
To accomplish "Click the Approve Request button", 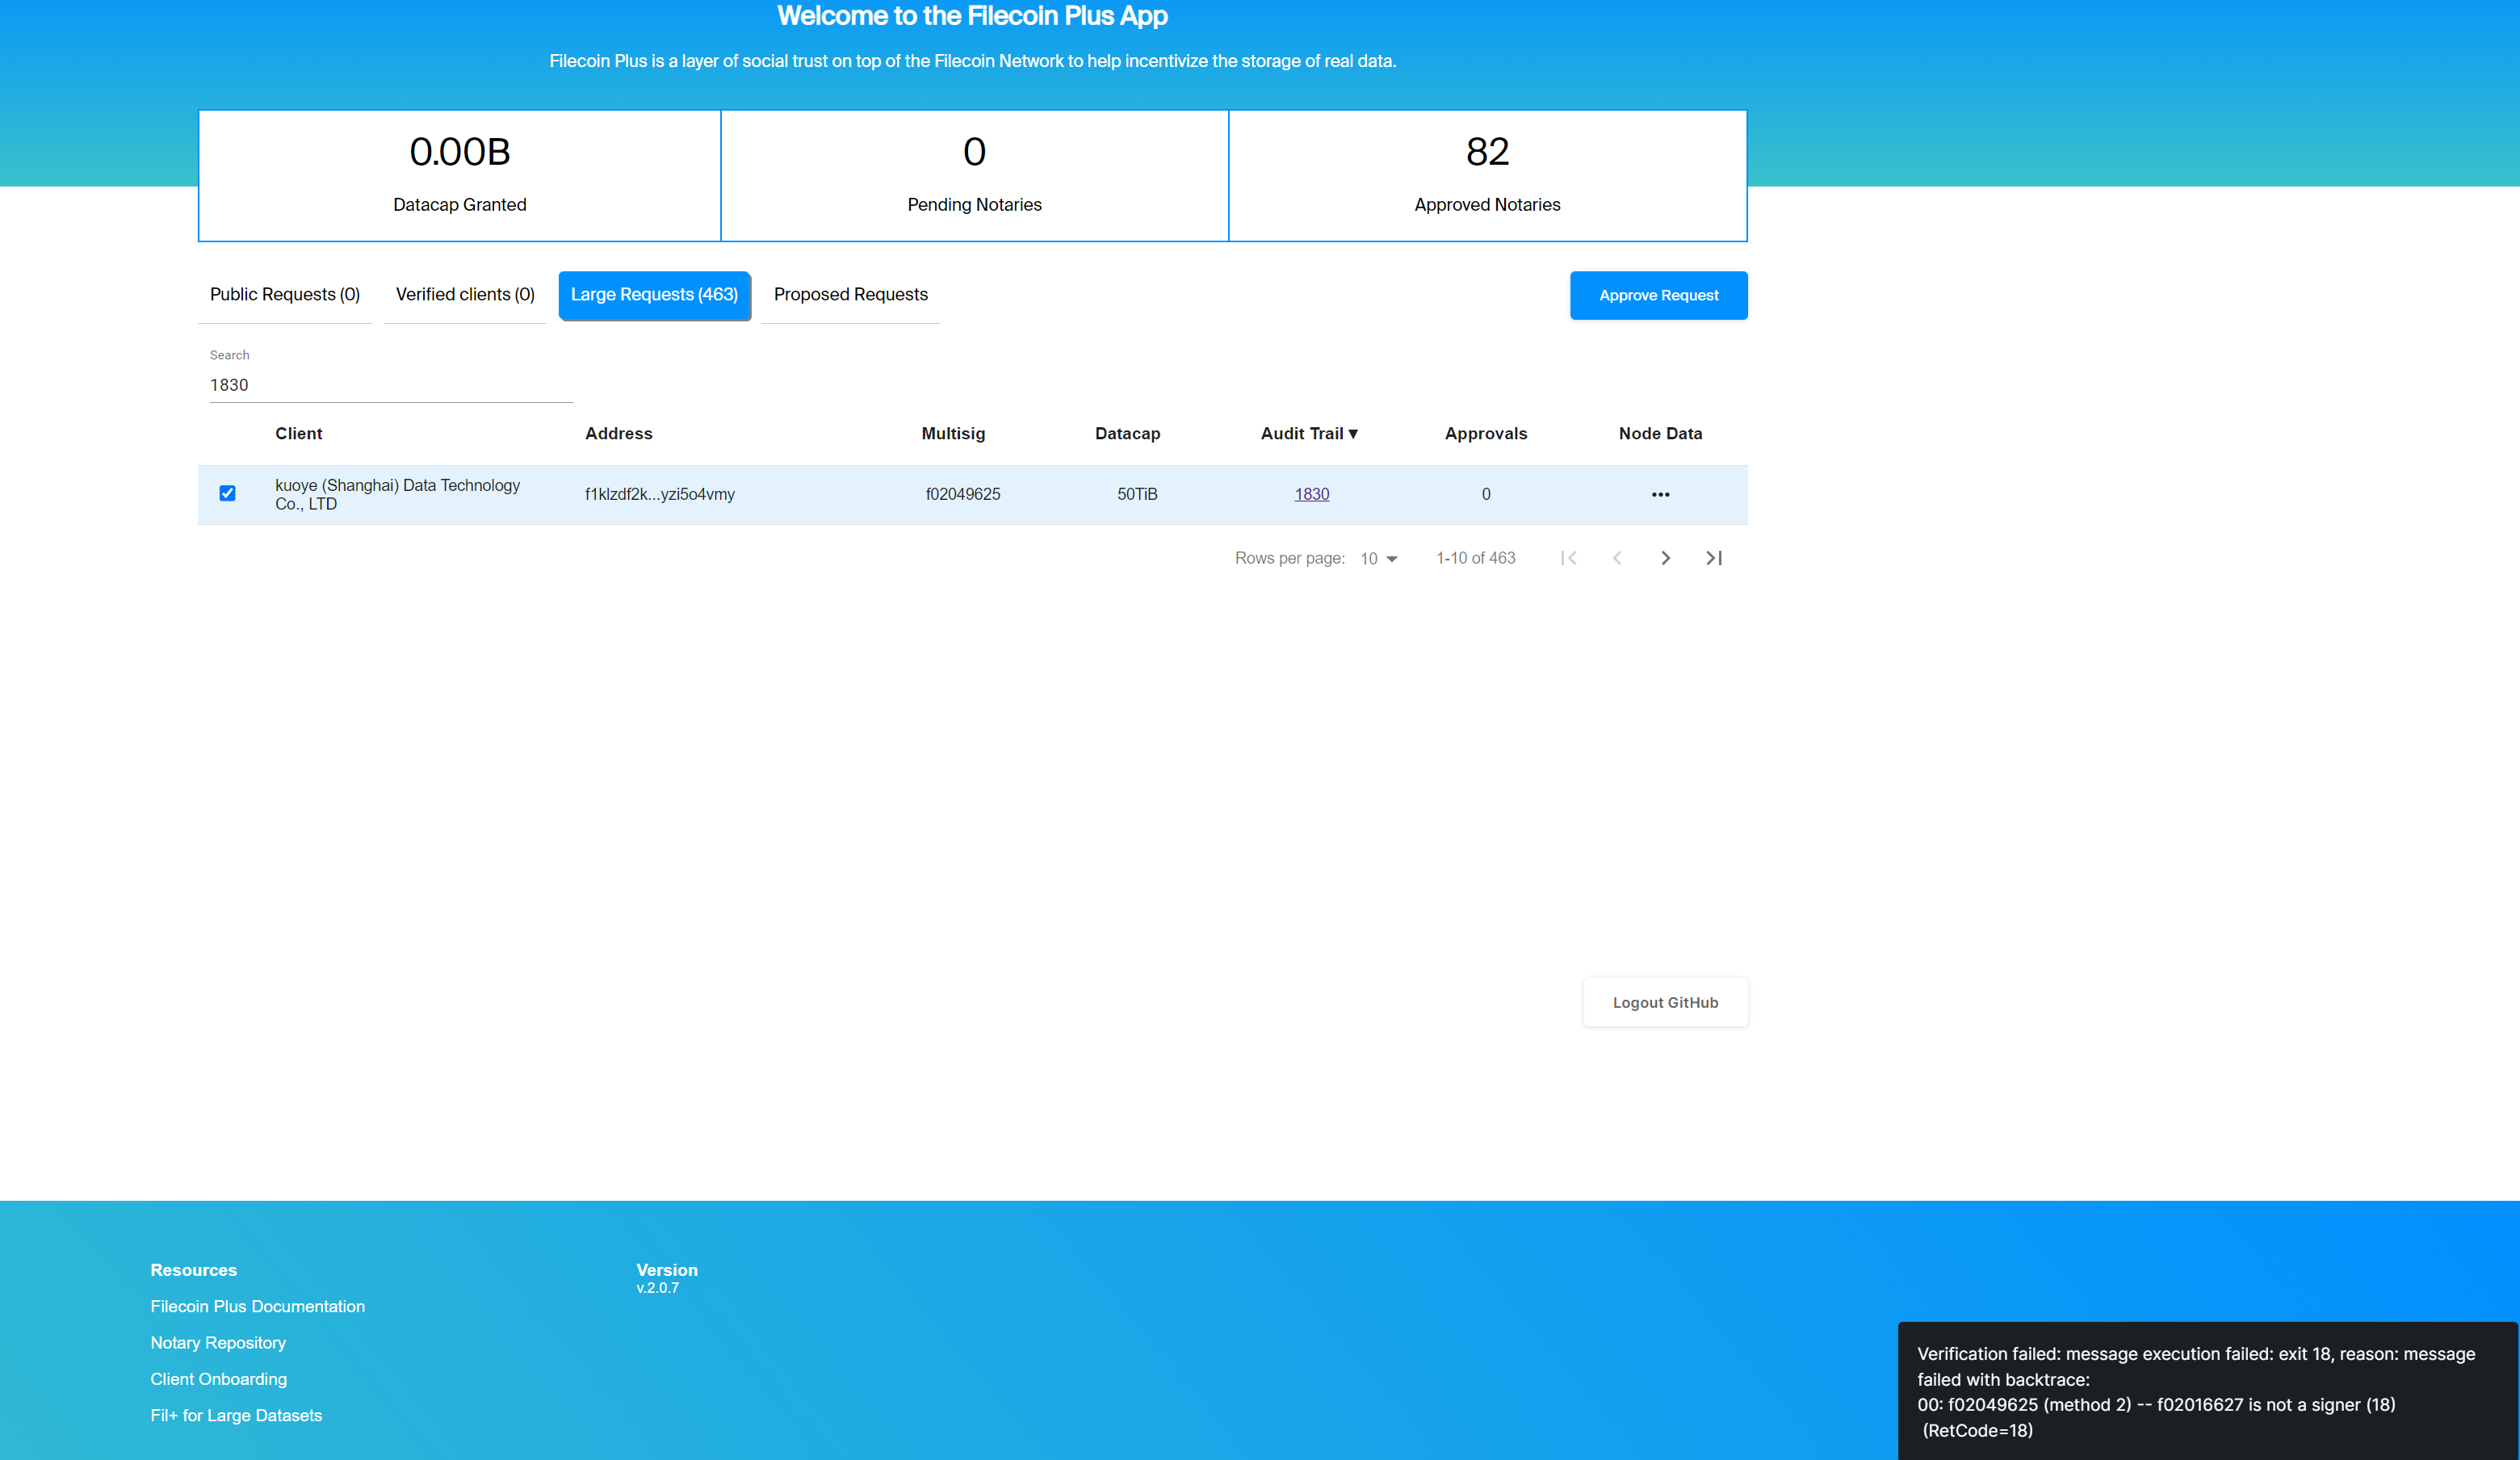I will (x=1658, y=295).
